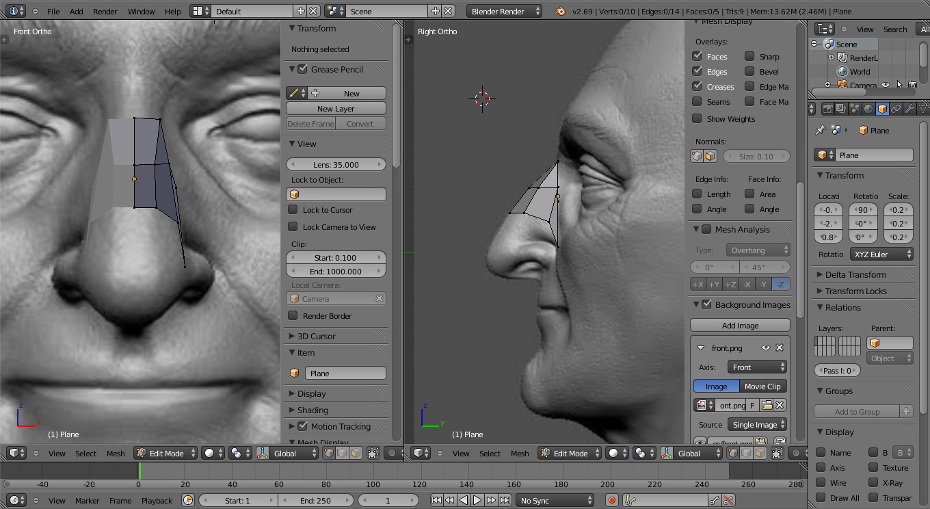Viewport: 930px width, 509px height.
Task: Click the New Layer button
Action: 336,109
